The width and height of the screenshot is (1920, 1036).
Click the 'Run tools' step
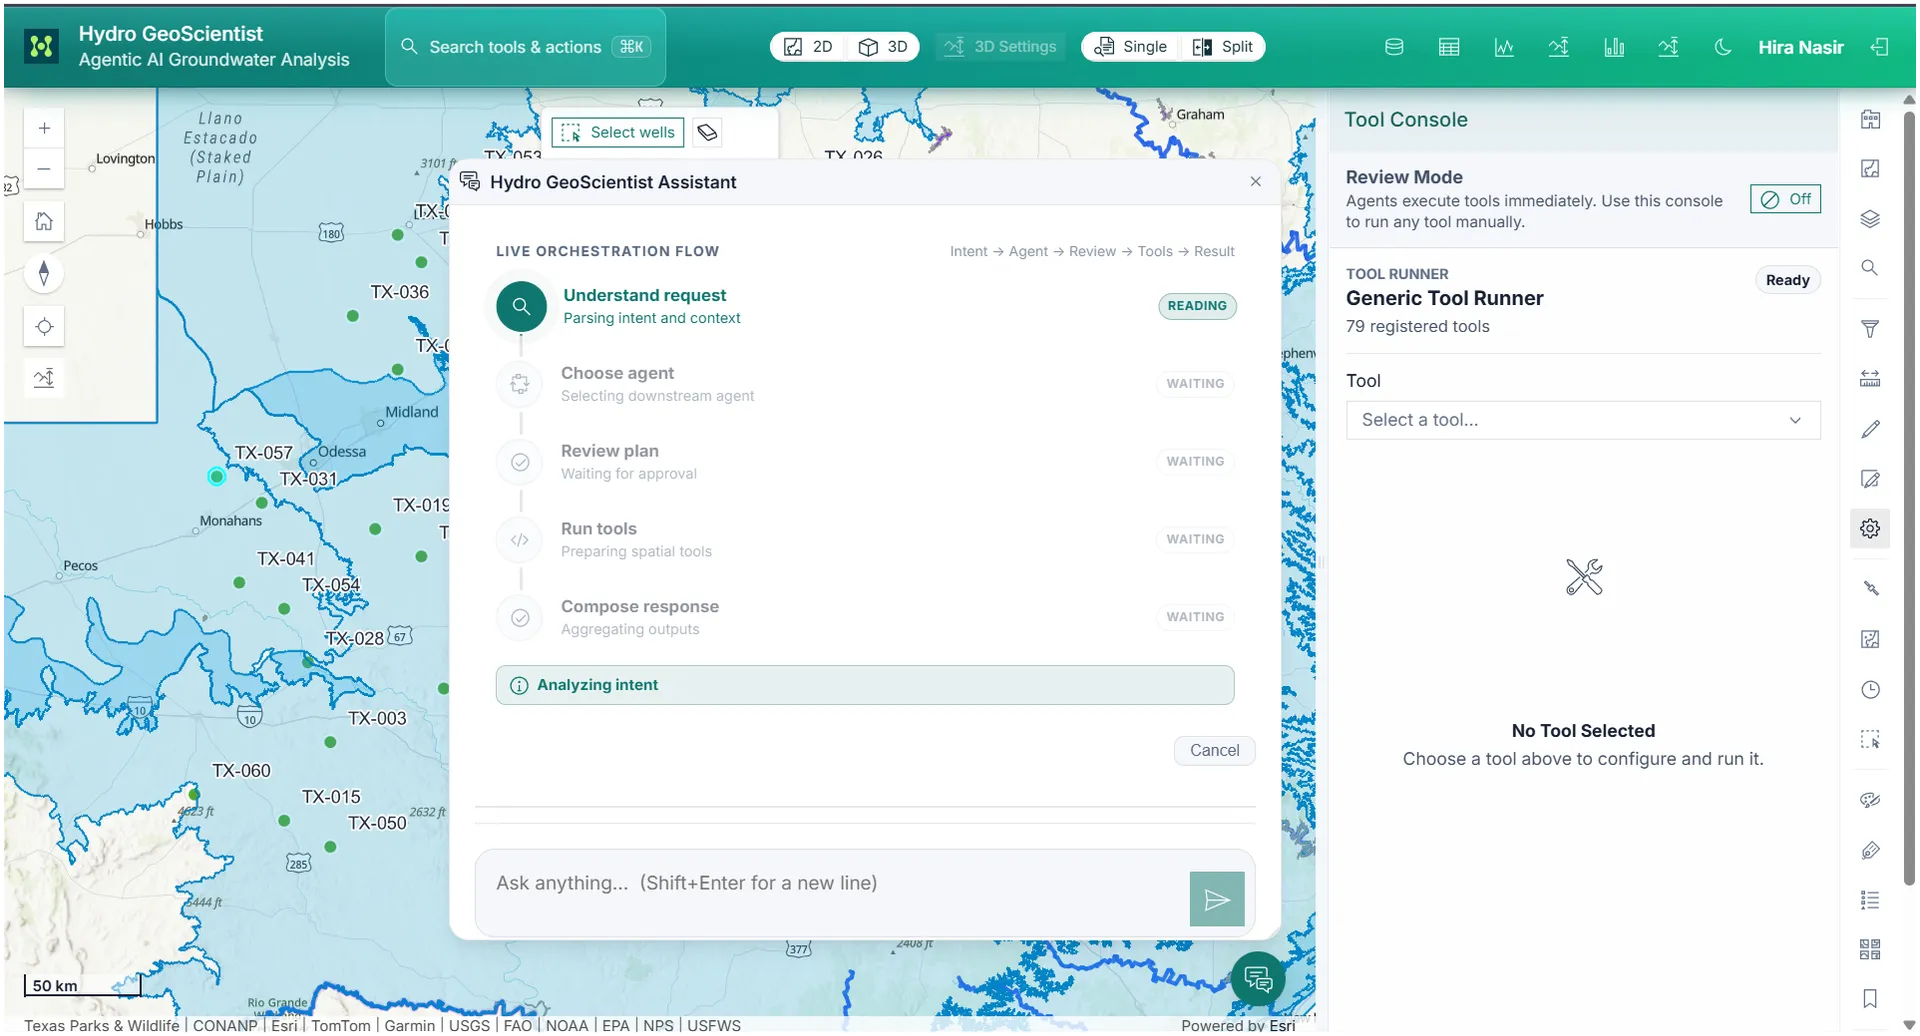tap(865, 540)
